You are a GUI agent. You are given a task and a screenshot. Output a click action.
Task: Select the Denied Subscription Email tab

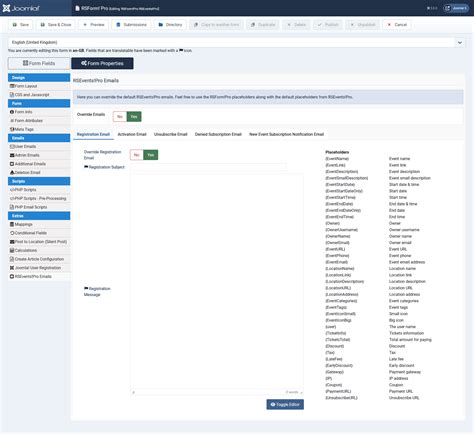pos(218,134)
